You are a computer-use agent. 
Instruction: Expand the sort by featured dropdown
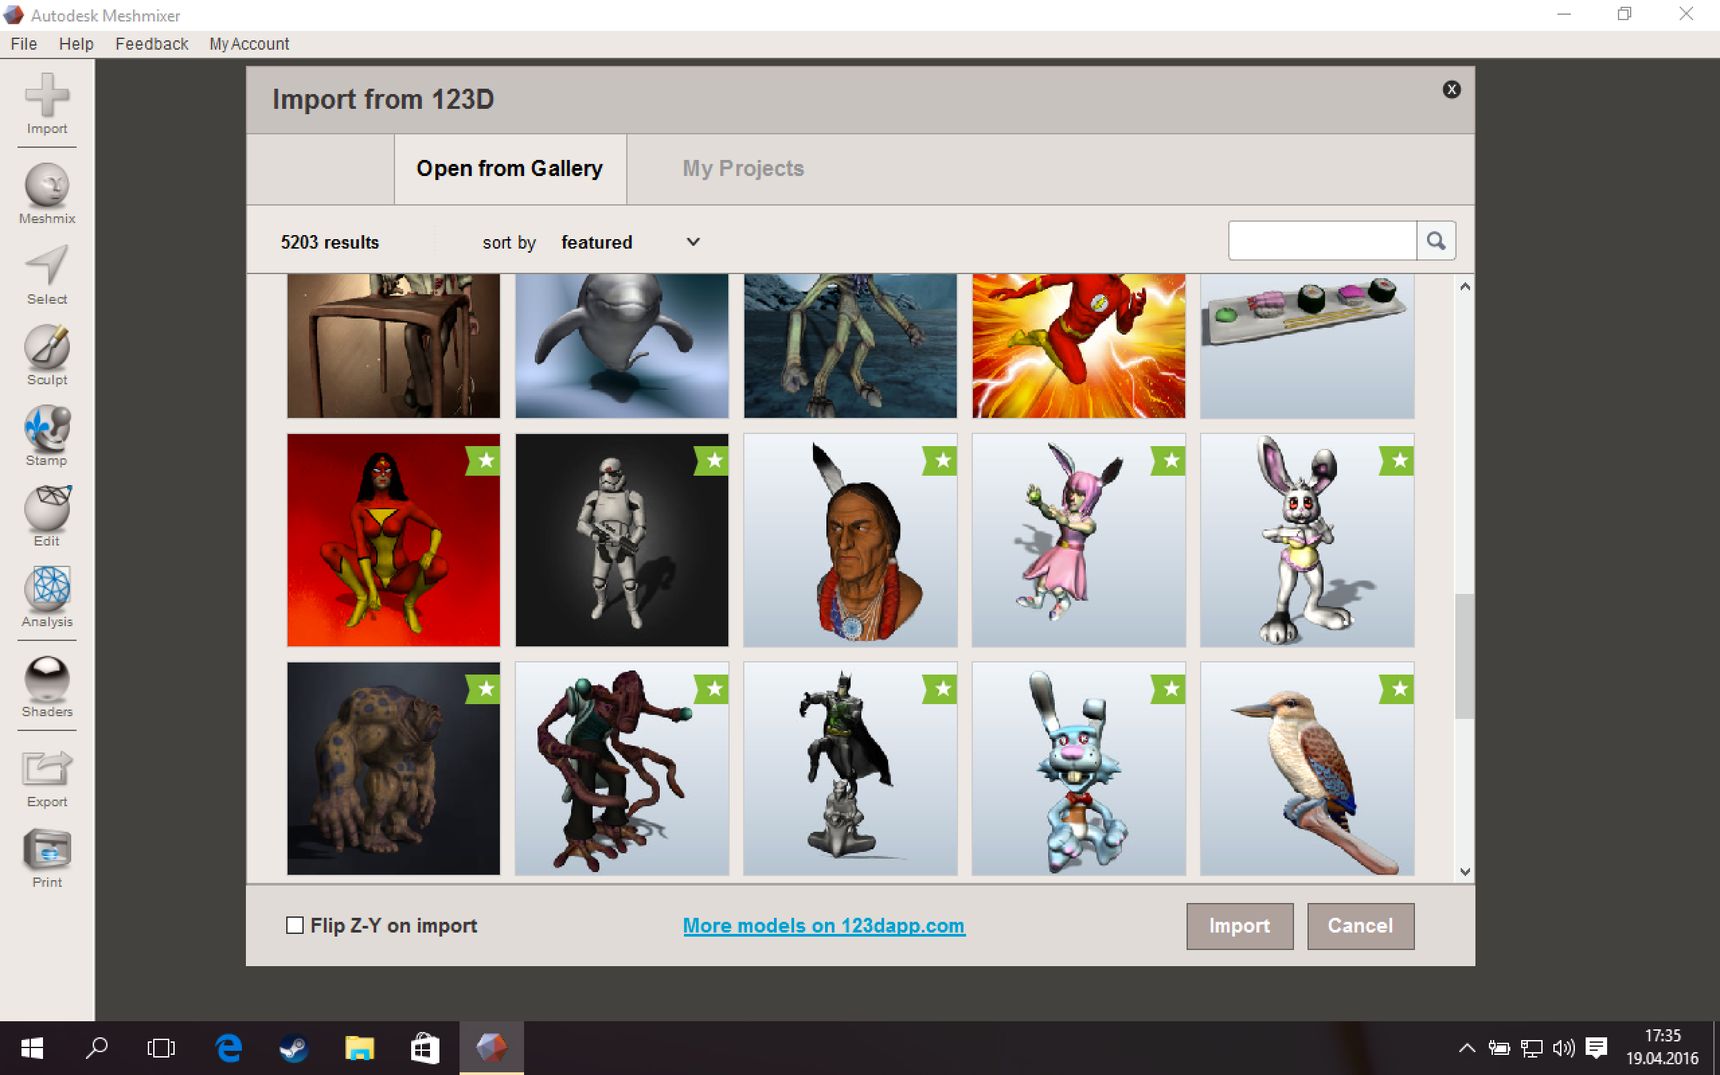coord(630,242)
